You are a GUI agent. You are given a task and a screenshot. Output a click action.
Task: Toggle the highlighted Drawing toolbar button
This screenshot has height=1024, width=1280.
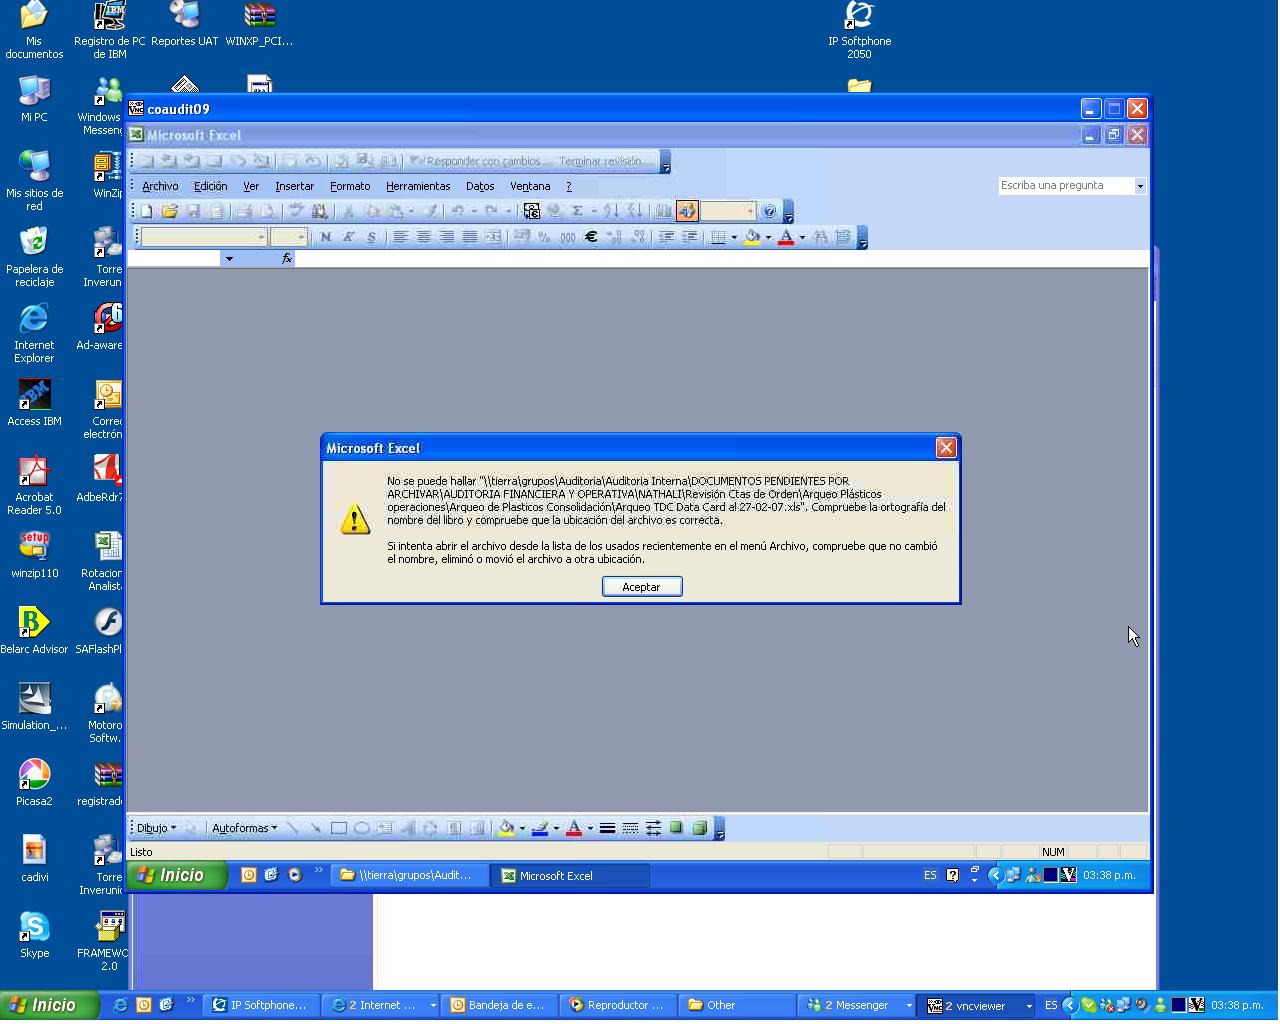(x=687, y=211)
